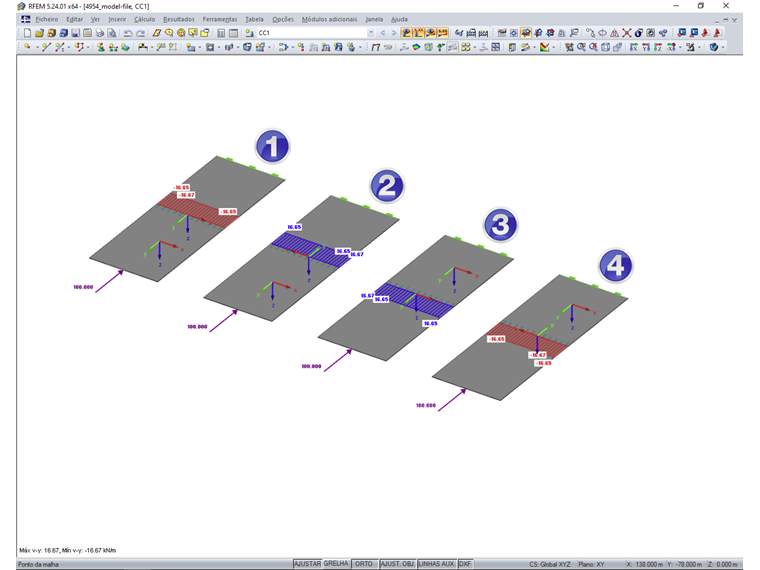Click the new node tool icon
Viewport: 760px width, 570px height.
pos(27,47)
